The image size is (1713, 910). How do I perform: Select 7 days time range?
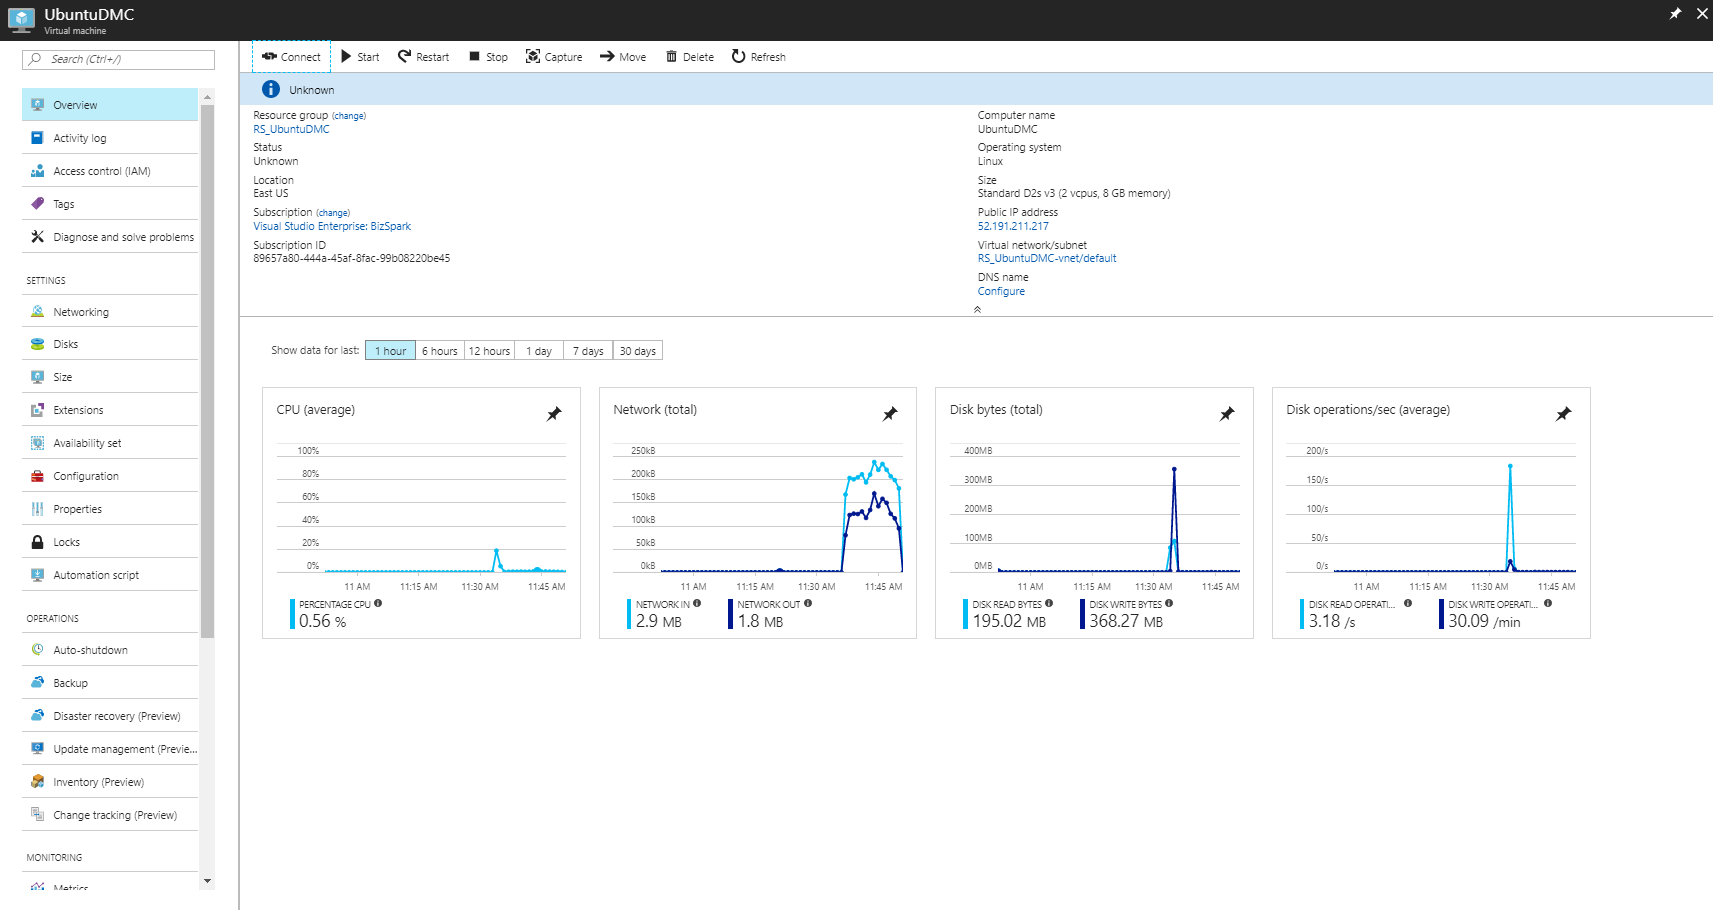(x=588, y=351)
